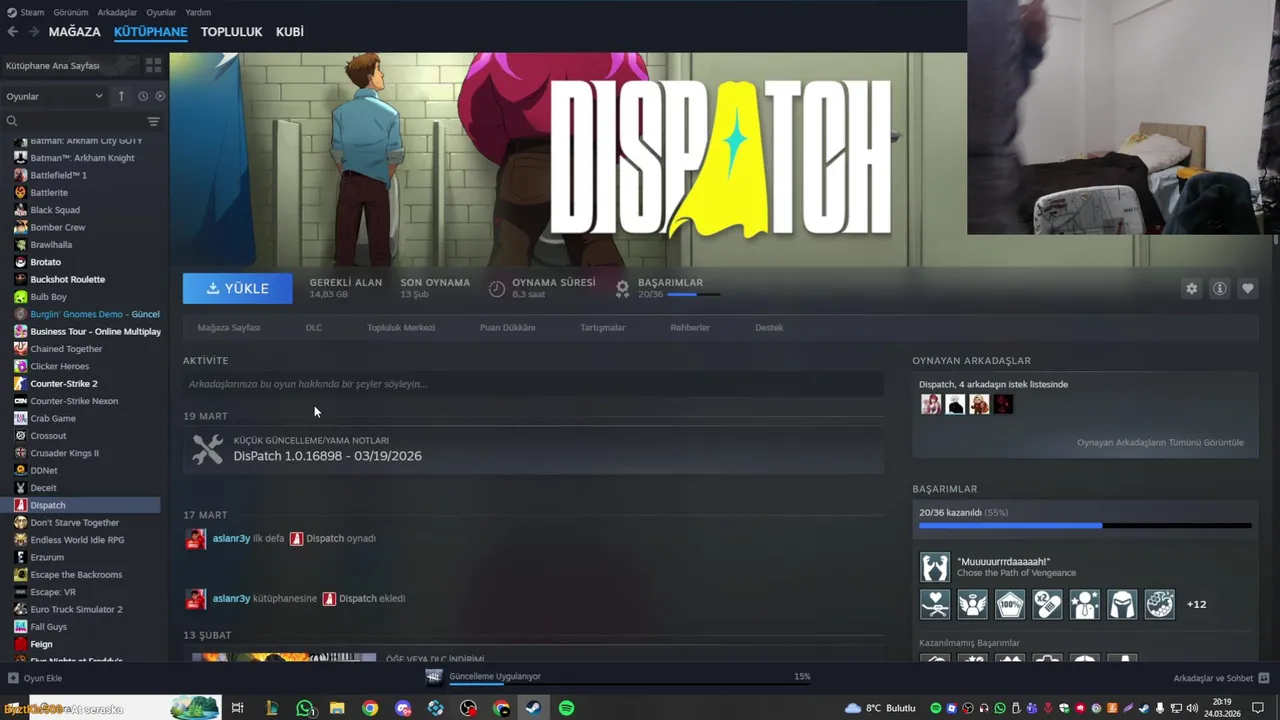Click the activity comment input field
Viewport: 1280px width, 720px height.
tap(533, 384)
